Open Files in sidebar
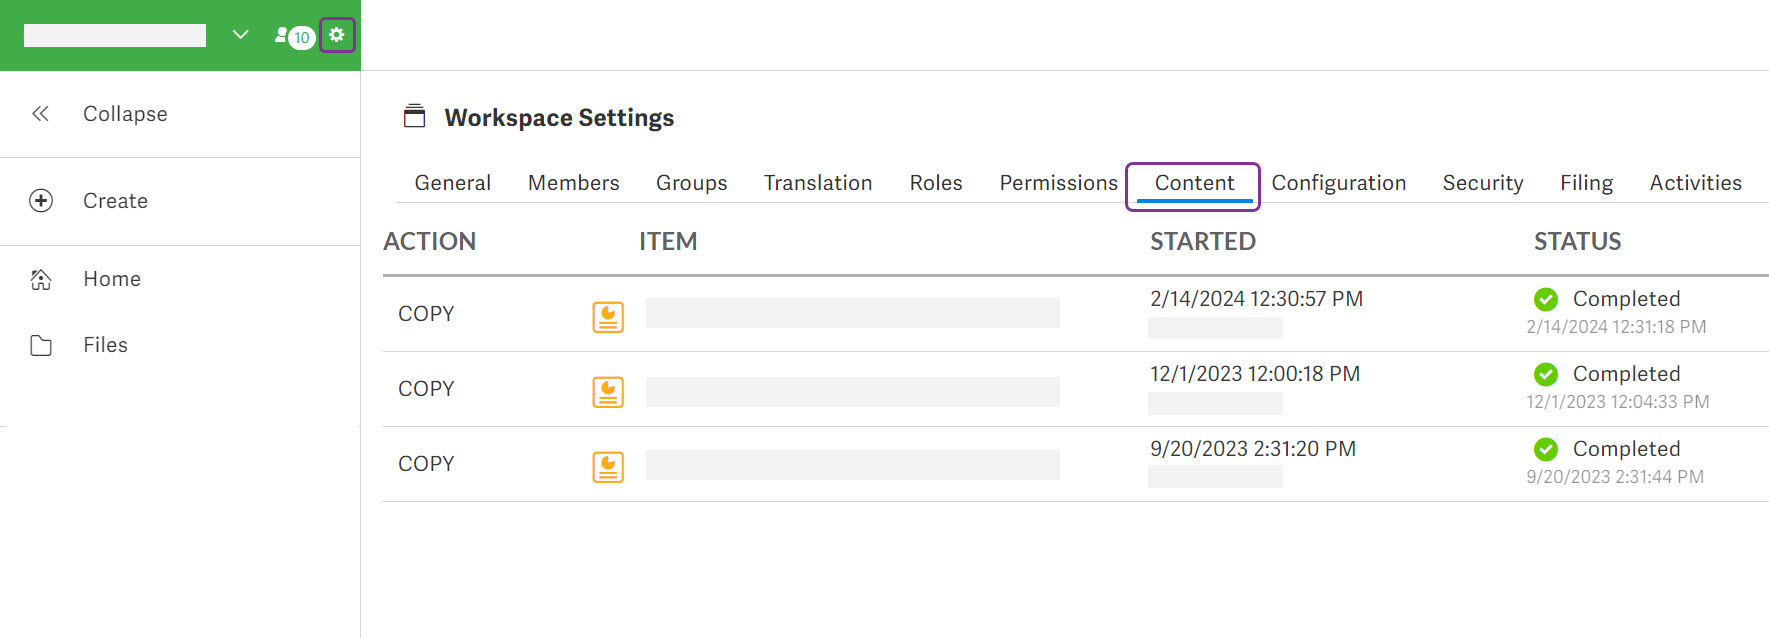Image resolution: width=1769 pixels, height=638 pixels. pyautogui.click(x=105, y=345)
